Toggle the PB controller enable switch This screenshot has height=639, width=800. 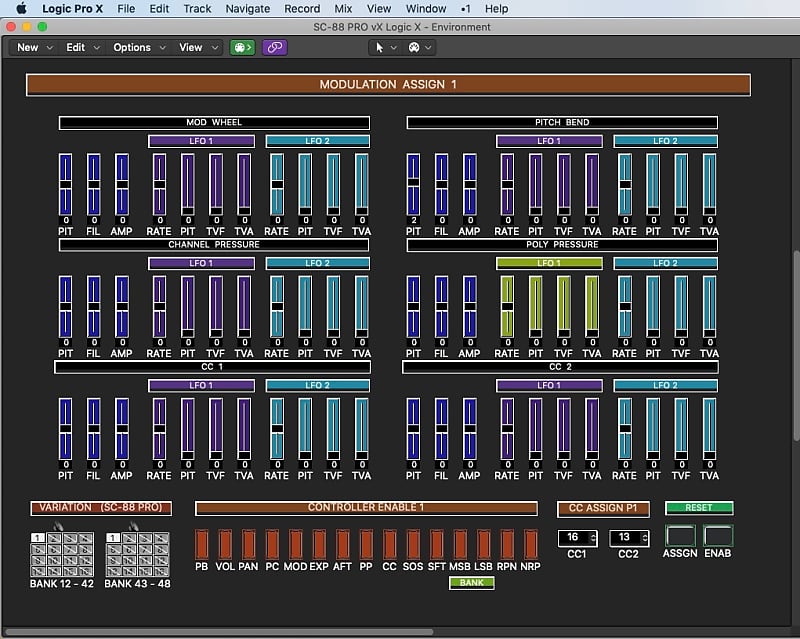pyautogui.click(x=202, y=545)
